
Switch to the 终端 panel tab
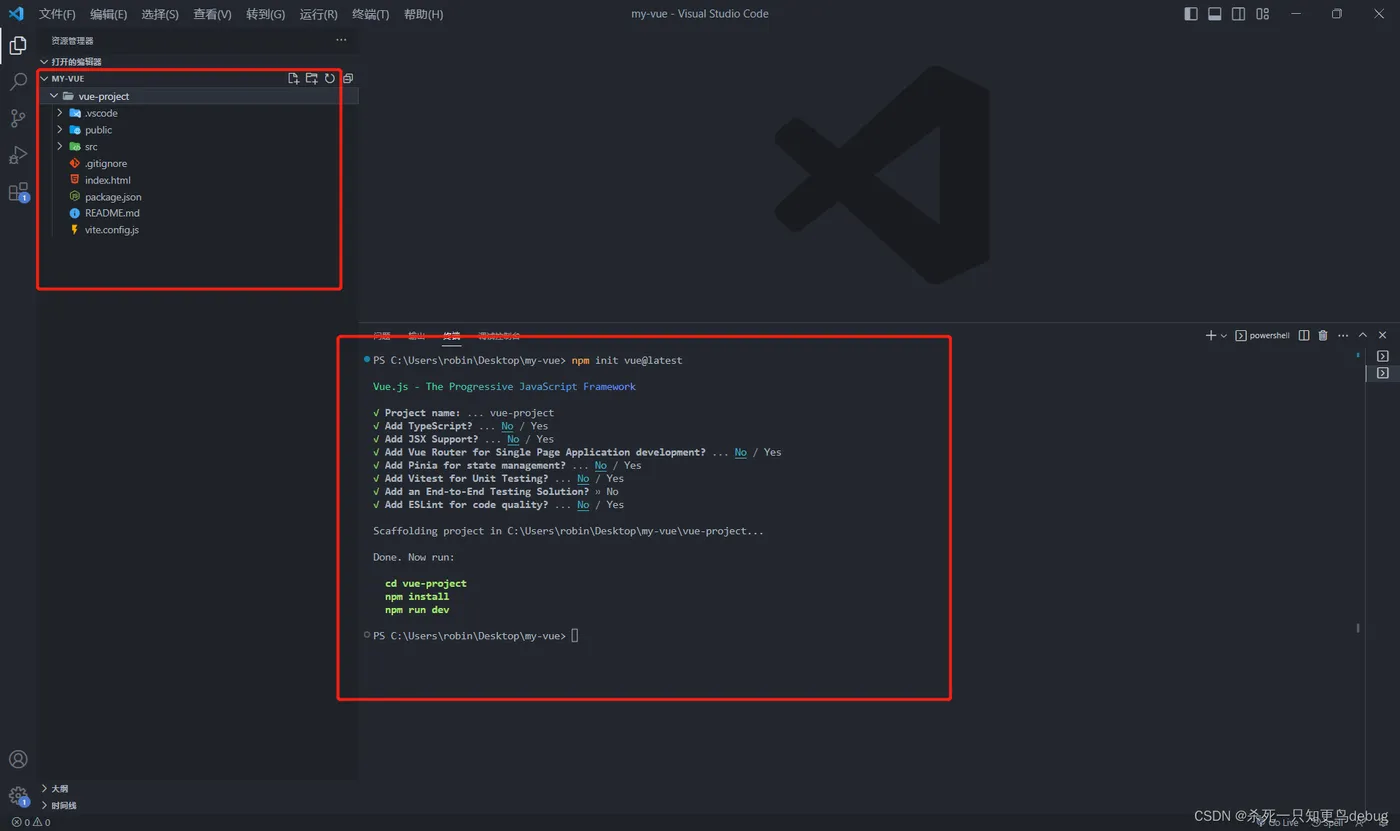point(452,336)
